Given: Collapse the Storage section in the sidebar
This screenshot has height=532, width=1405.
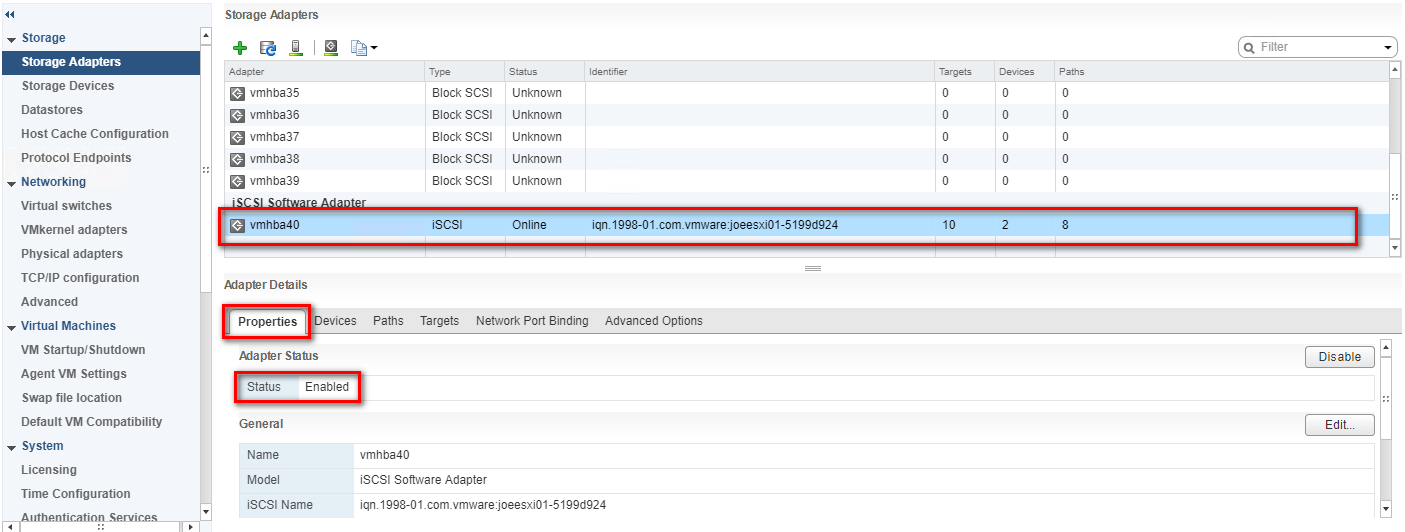Looking at the screenshot, I should [x=11, y=39].
